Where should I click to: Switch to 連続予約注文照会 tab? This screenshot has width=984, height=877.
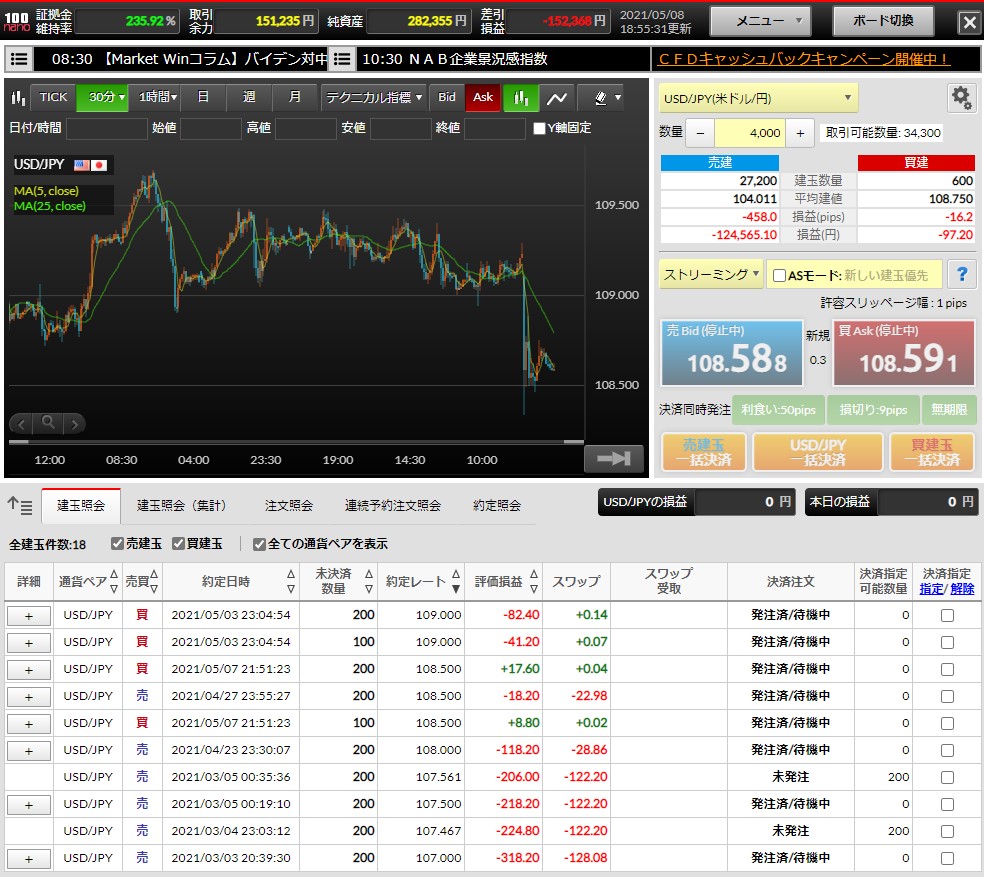pos(393,505)
